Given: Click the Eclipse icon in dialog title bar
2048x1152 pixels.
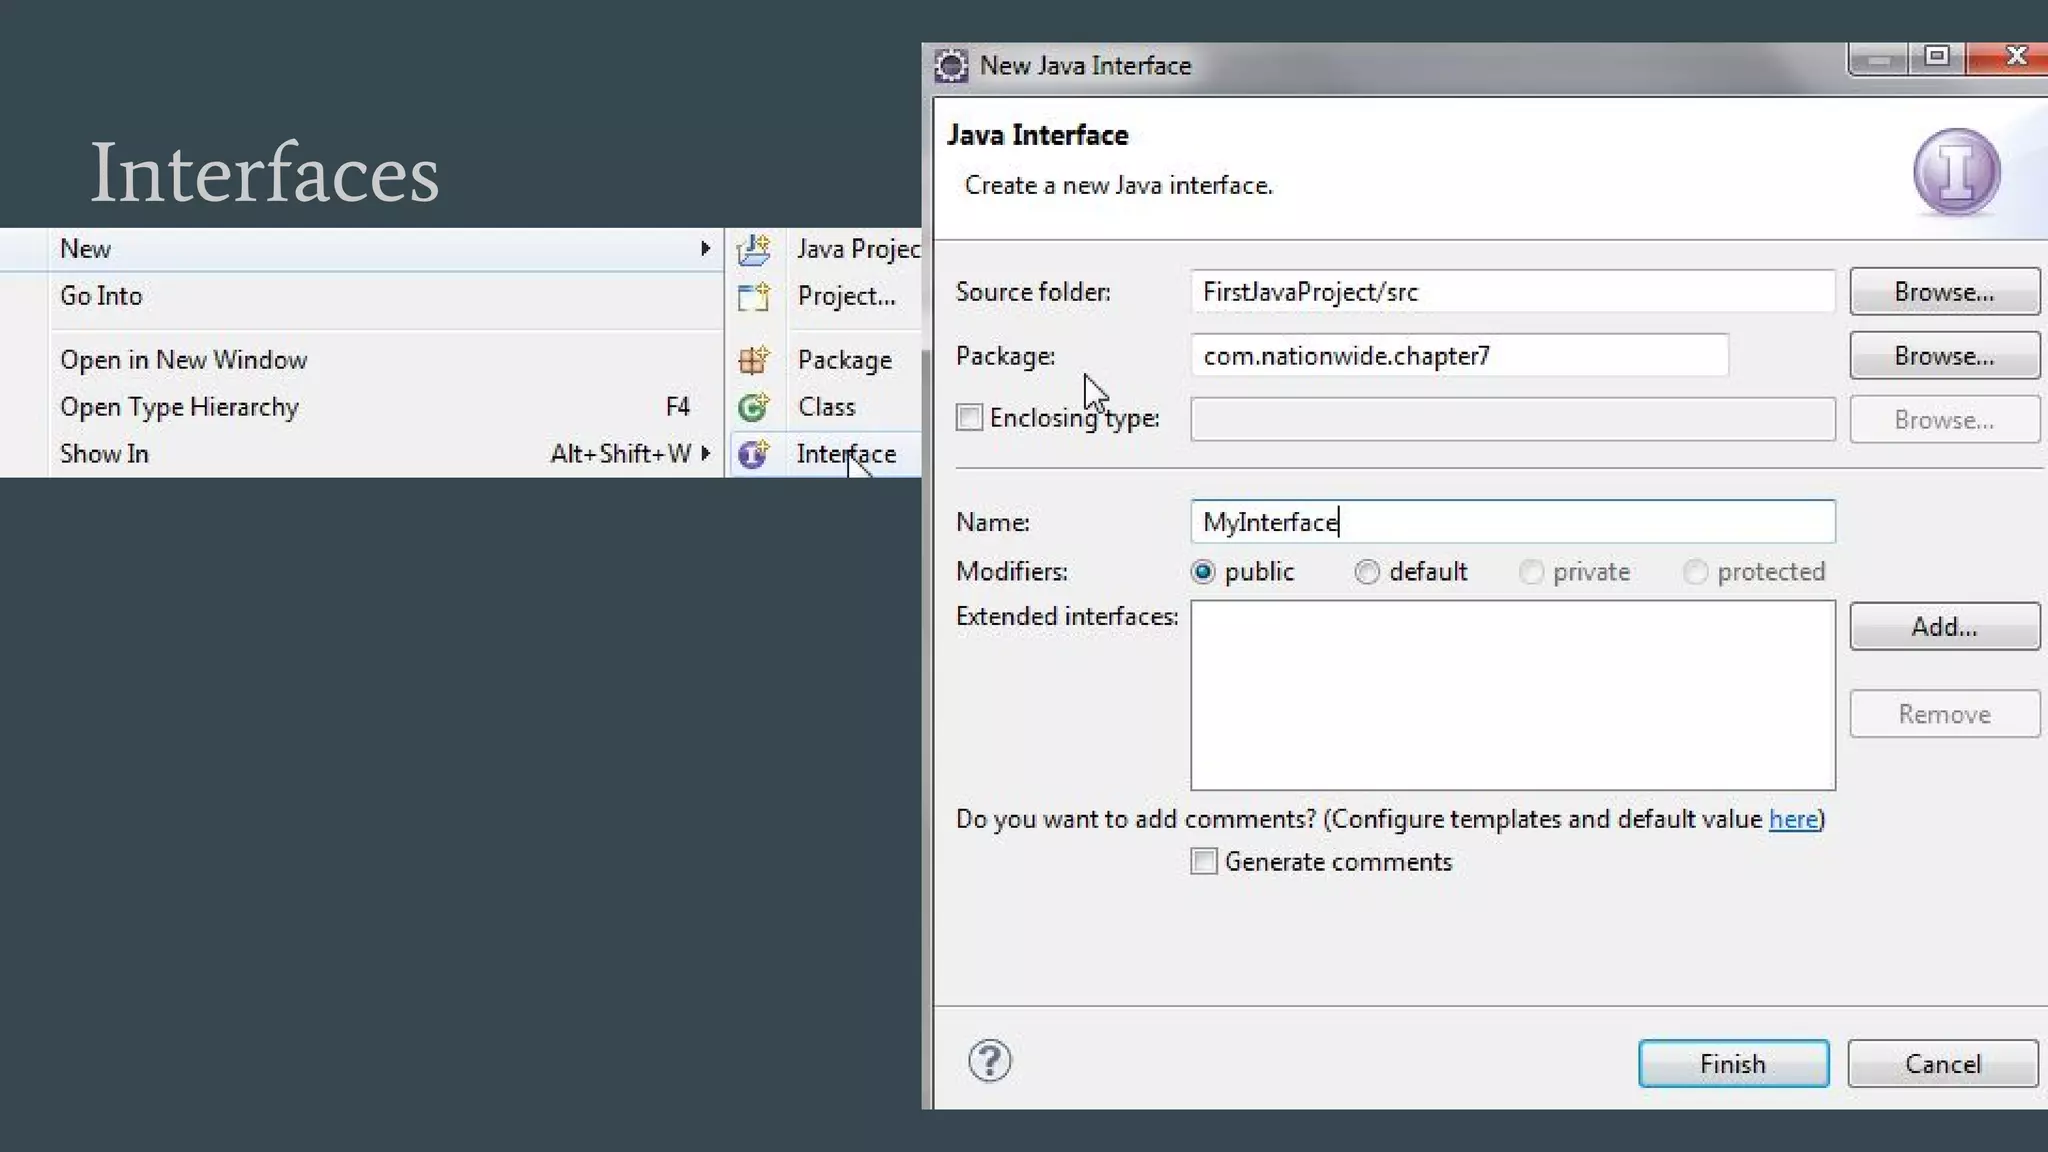Looking at the screenshot, I should [x=951, y=66].
